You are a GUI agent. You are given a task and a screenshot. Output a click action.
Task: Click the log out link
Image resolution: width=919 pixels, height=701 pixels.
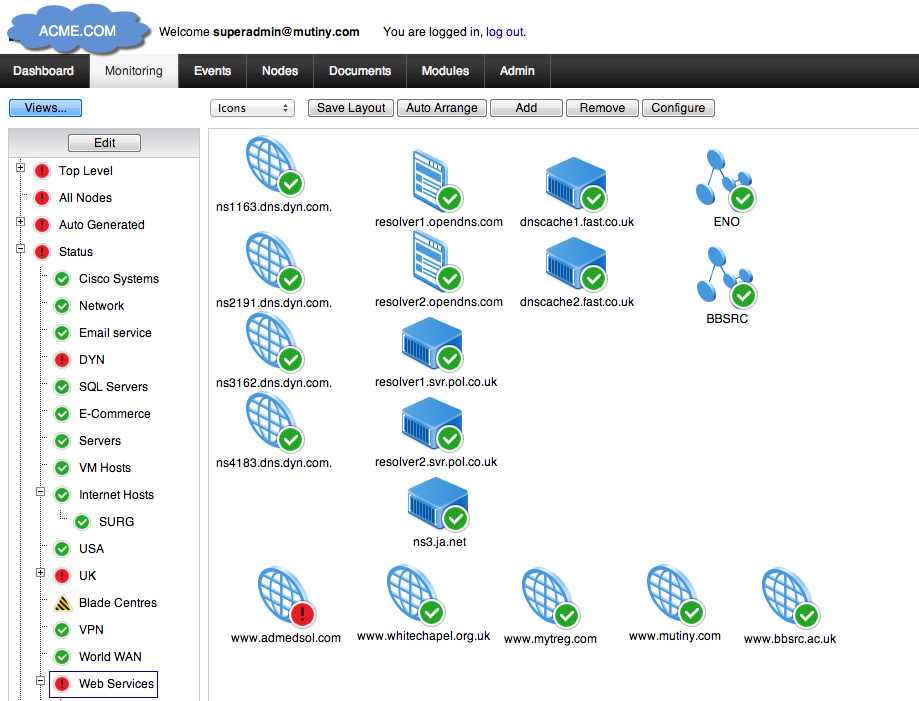504,31
